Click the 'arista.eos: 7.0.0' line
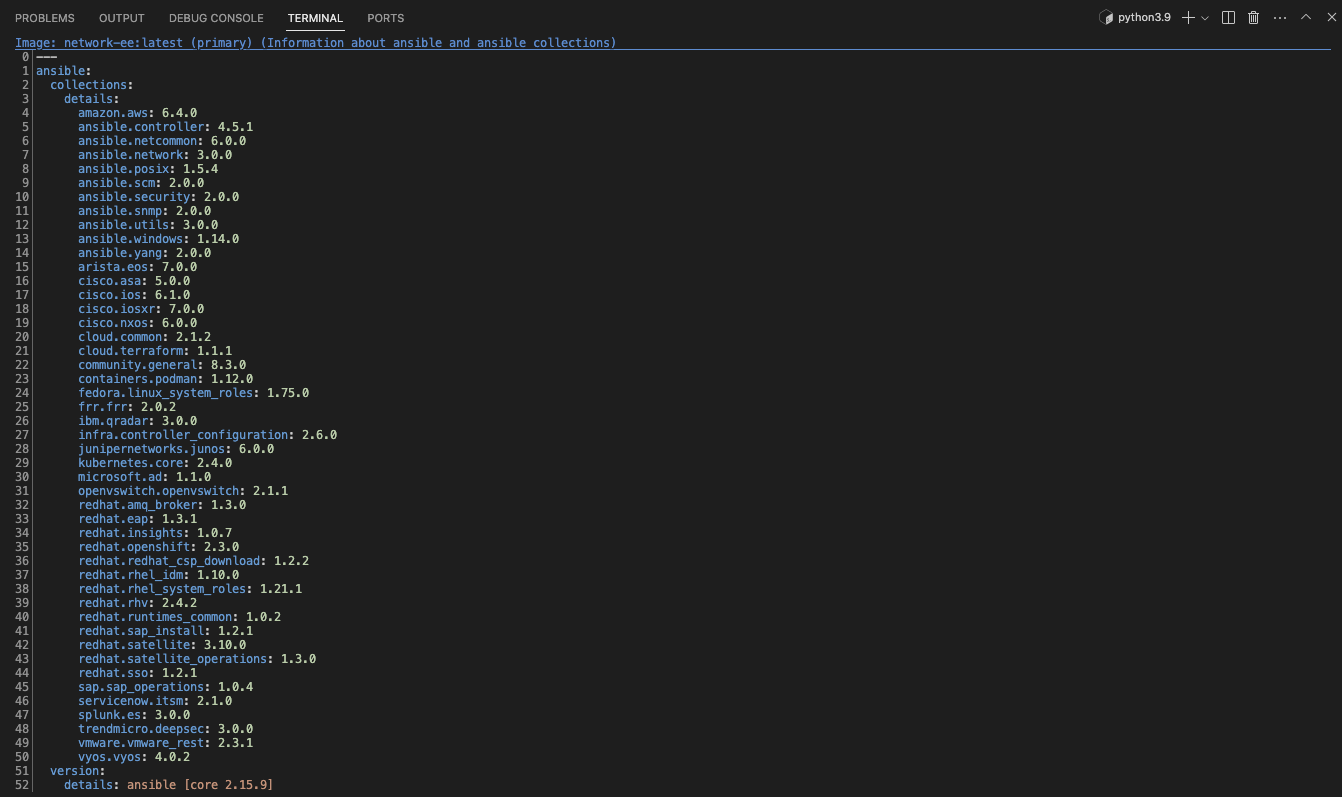This screenshot has width=1342, height=797. pos(138,267)
